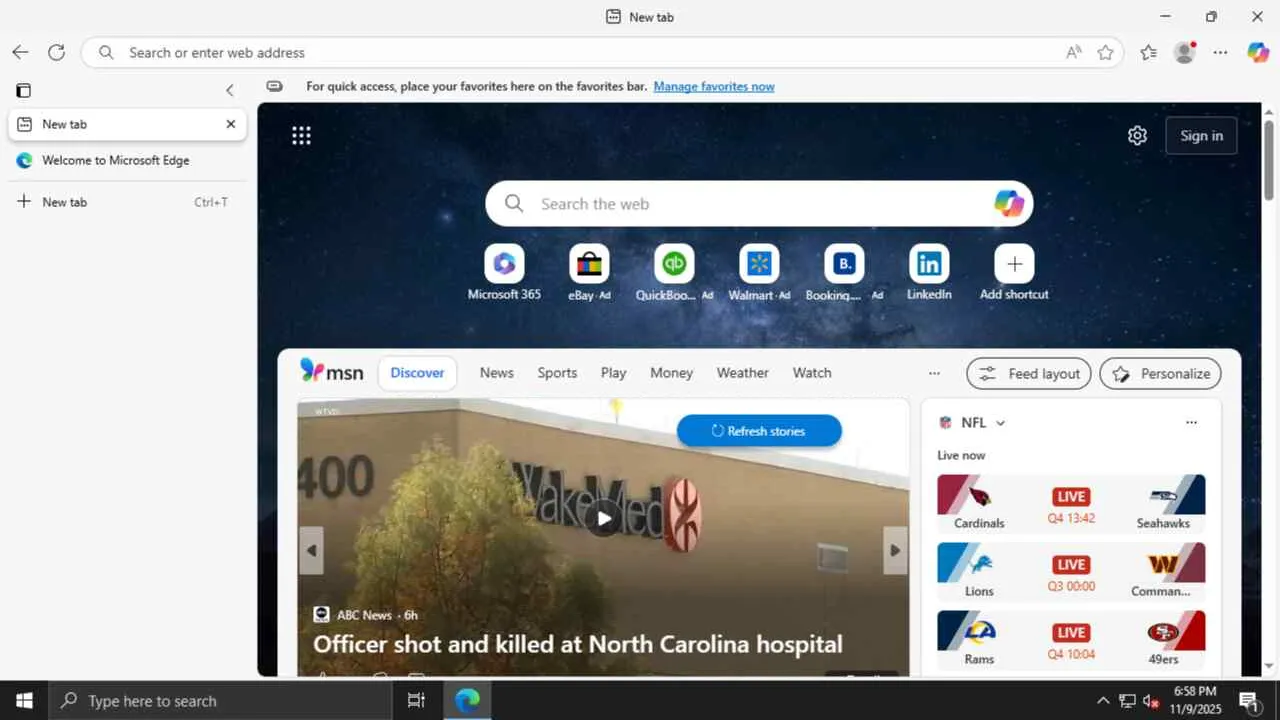Switch to the Money tab

coord(671,373)
